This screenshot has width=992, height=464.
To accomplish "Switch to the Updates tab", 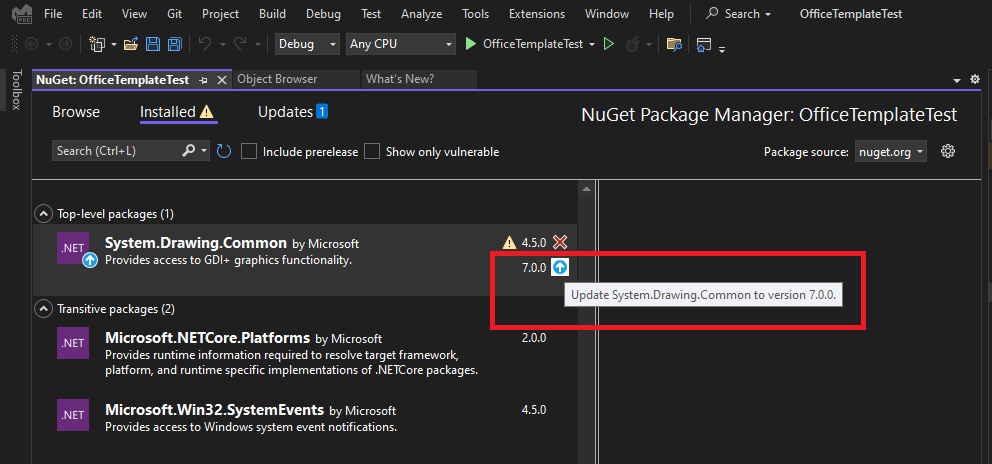I will tap(293, 112).
